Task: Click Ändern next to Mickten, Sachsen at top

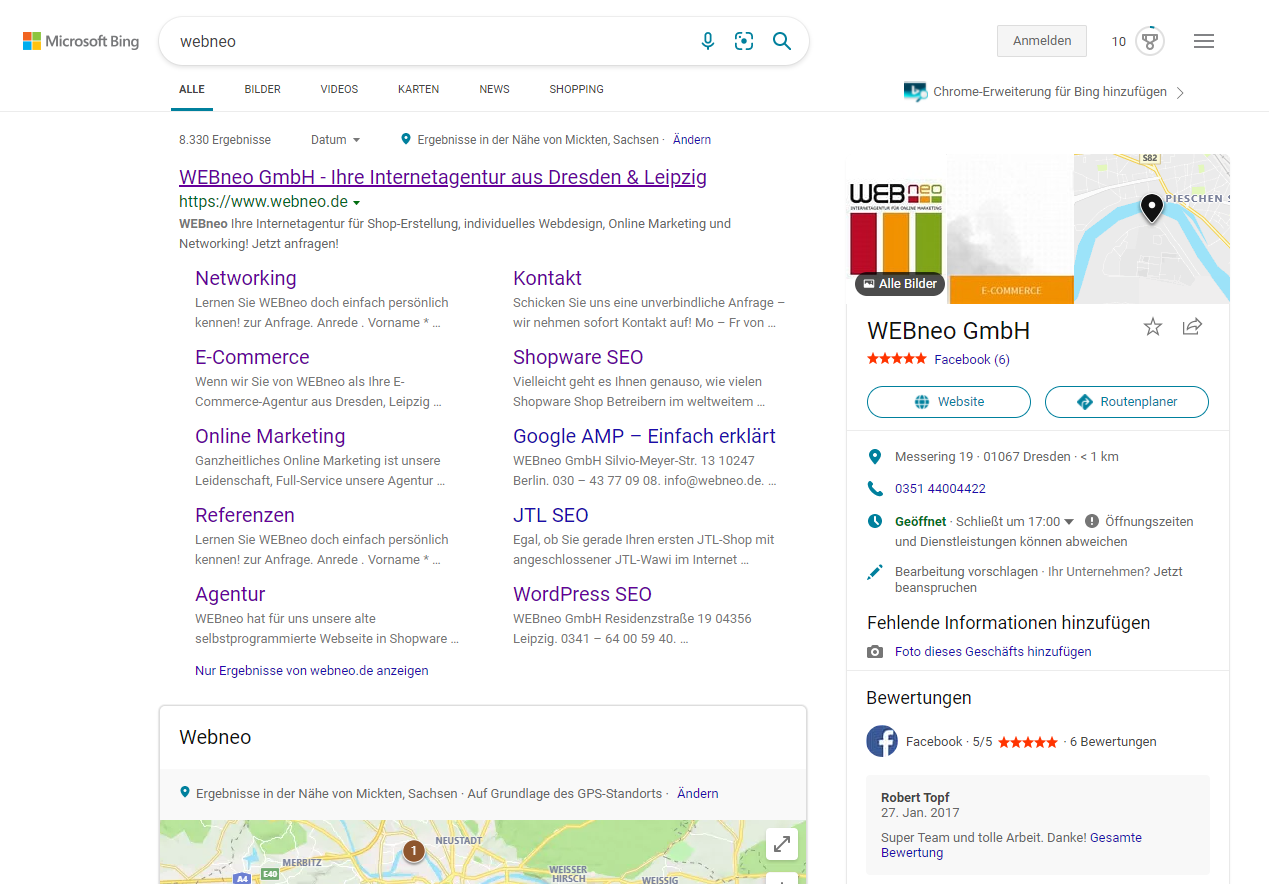Action: 692,140
